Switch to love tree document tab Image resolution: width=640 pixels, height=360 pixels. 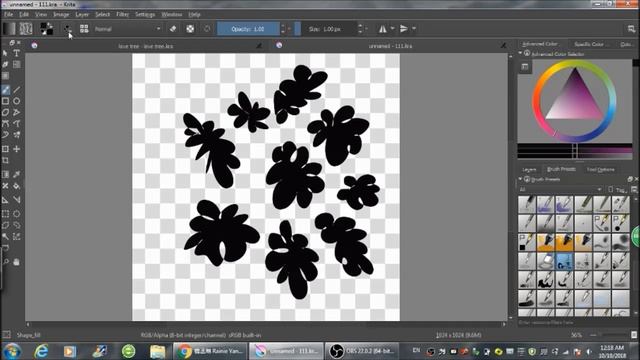point(146,46)
